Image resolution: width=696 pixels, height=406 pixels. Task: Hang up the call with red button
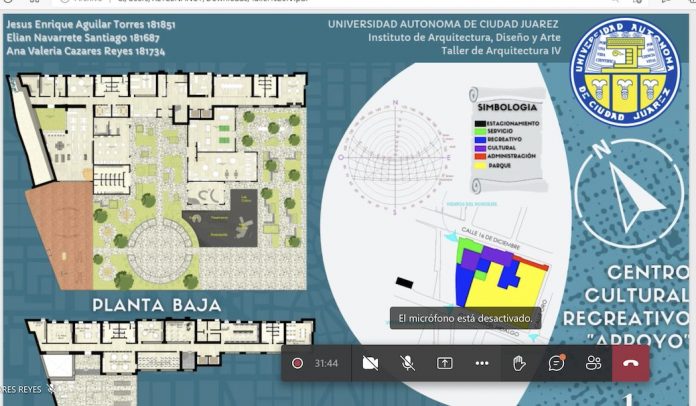point(630,363)
